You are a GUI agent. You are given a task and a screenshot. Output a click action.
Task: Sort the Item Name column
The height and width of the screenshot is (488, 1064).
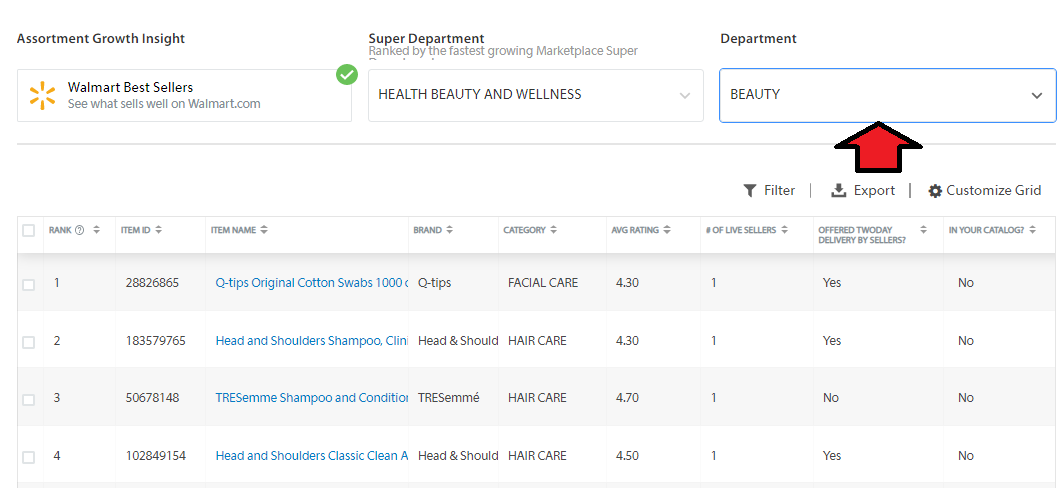pos(264,230)
